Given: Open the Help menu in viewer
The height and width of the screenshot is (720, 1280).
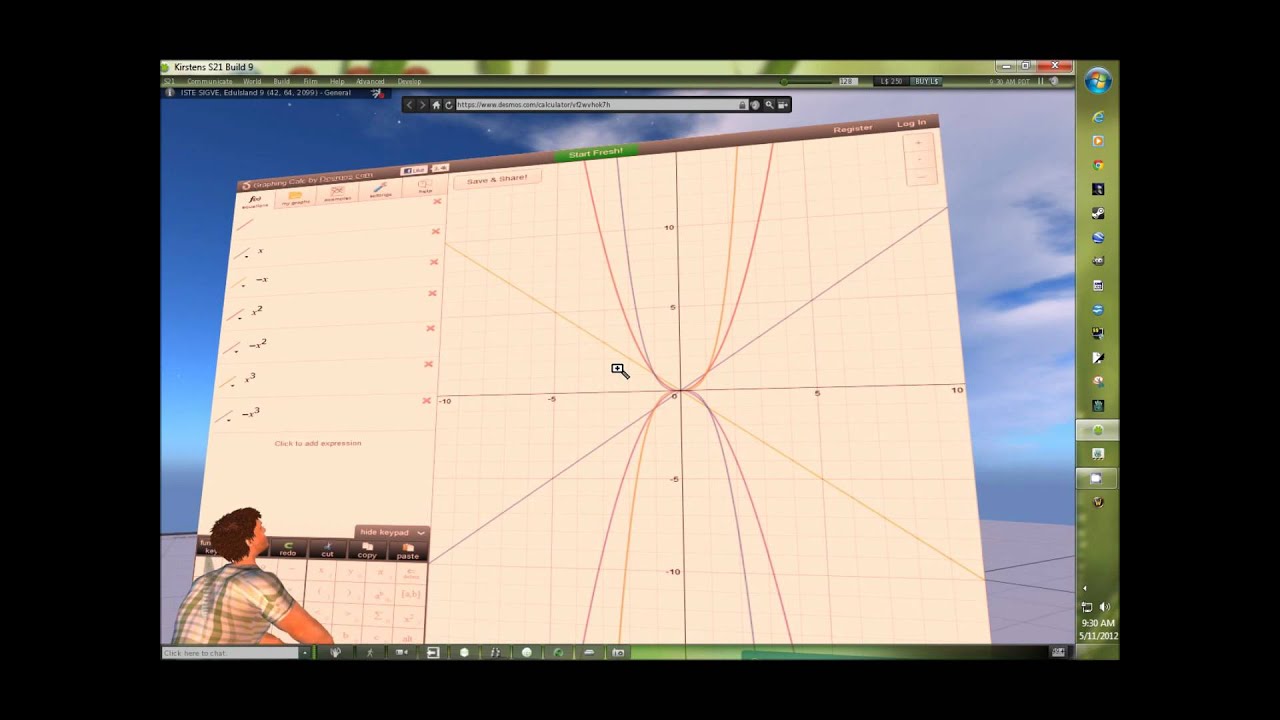Looking at the screenshot, I should (337, 81).
